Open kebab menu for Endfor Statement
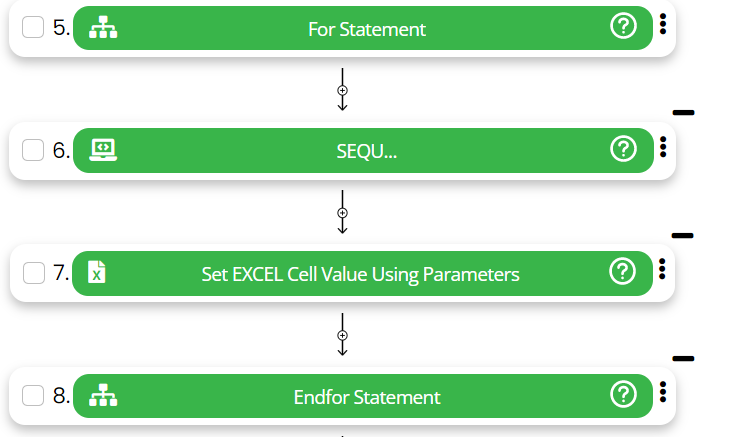Image resolution: width=732 pixels, height=437 pixels. (663, 393)
